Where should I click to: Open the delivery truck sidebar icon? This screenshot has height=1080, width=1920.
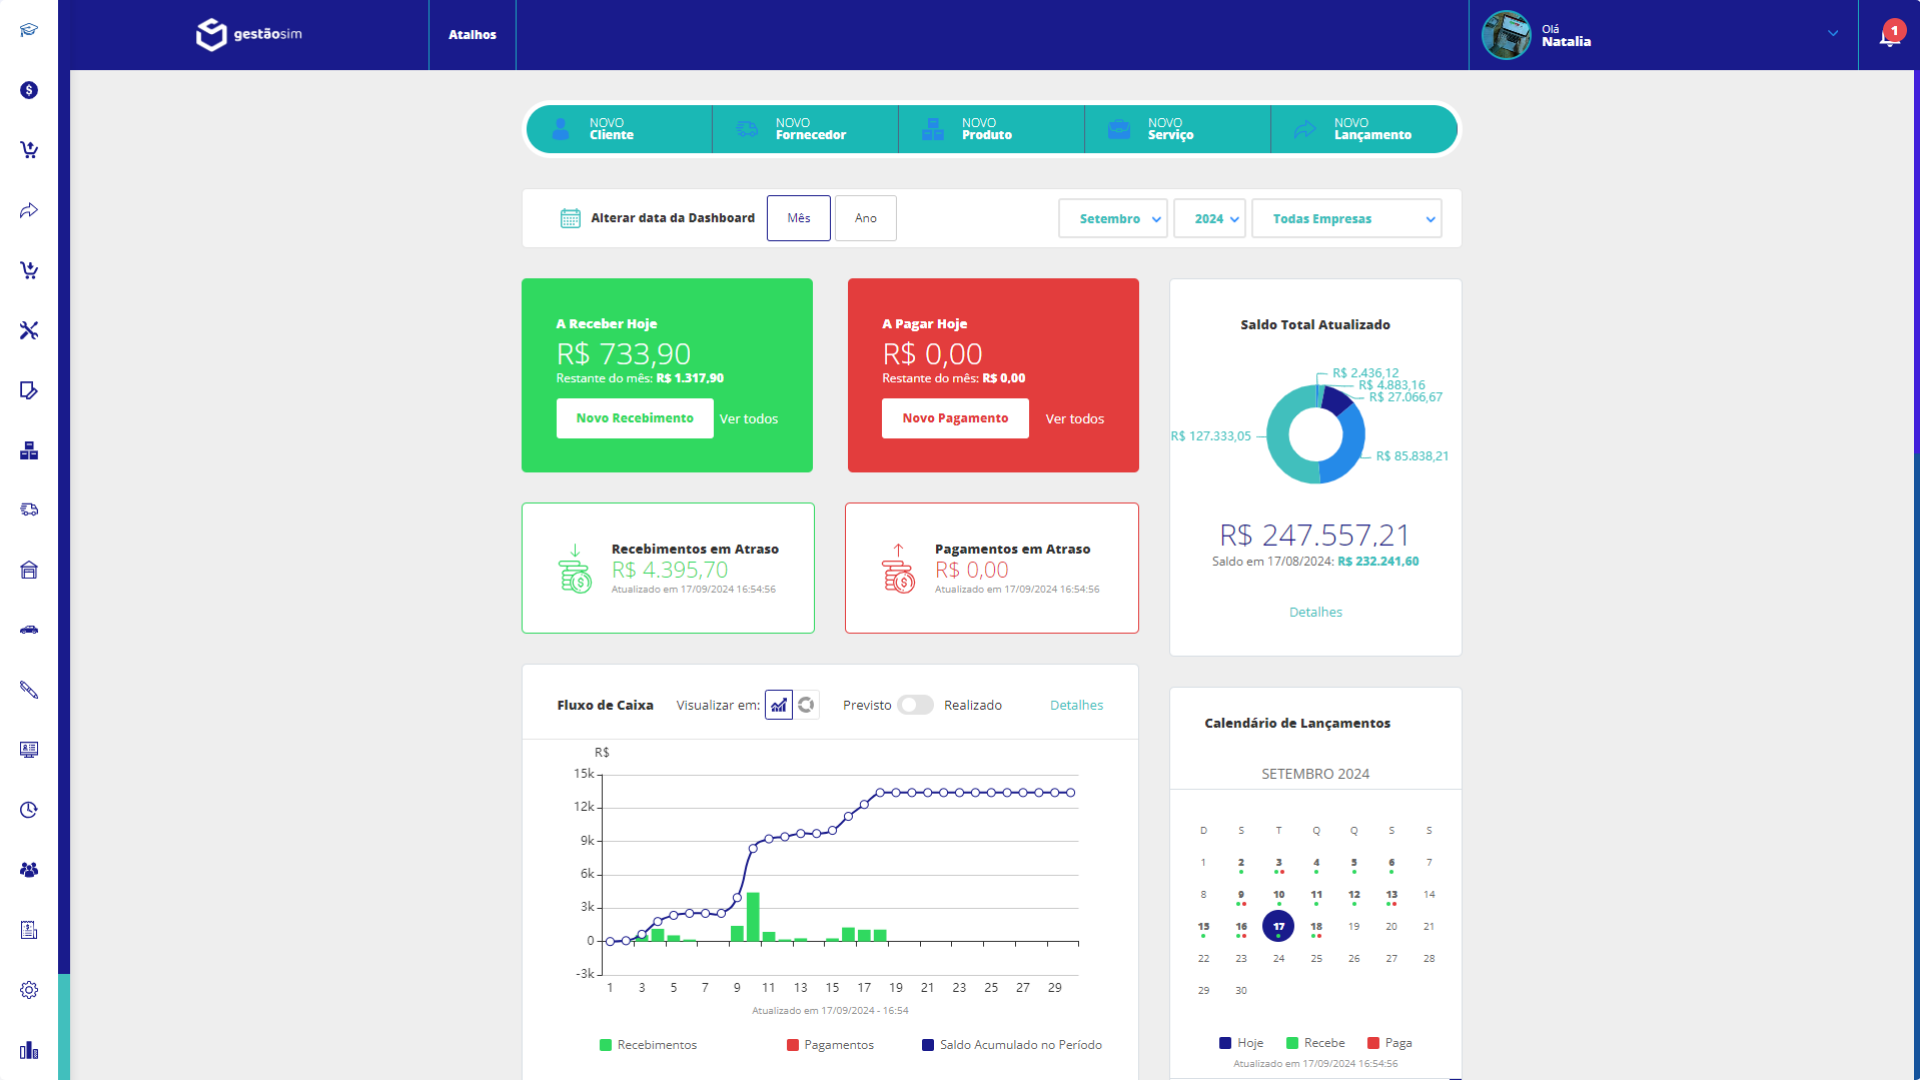coord(29,510)
